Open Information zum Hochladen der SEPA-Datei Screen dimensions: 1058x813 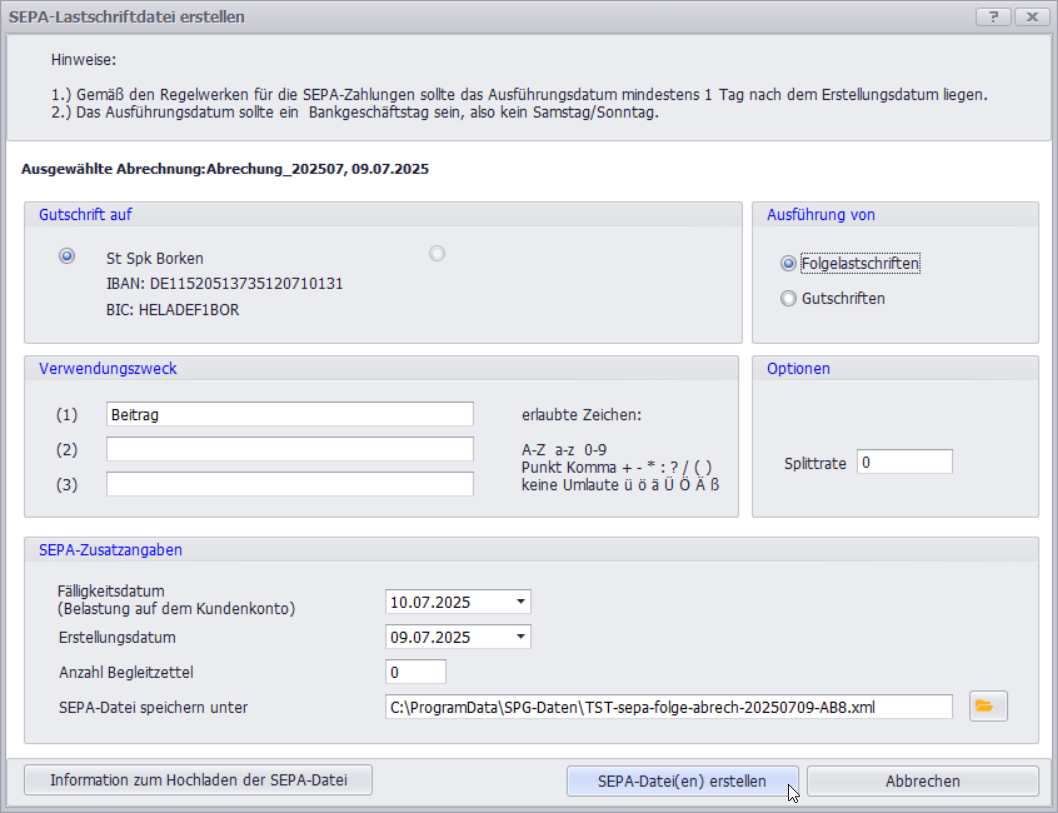pos(198,780)
